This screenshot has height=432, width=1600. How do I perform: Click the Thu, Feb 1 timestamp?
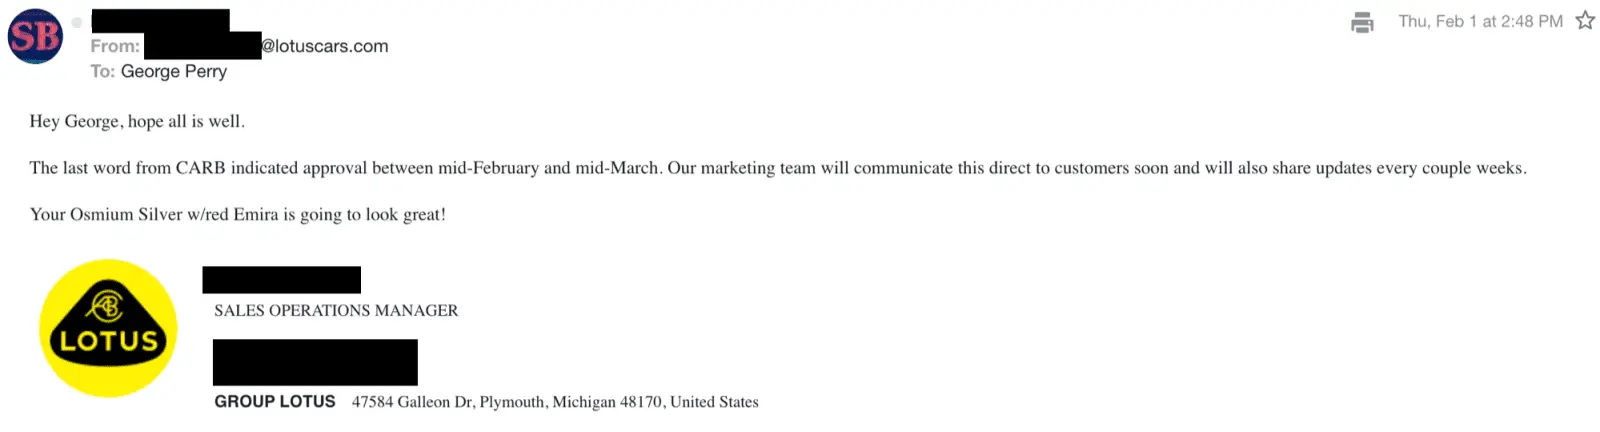[x=1480, y=21]
